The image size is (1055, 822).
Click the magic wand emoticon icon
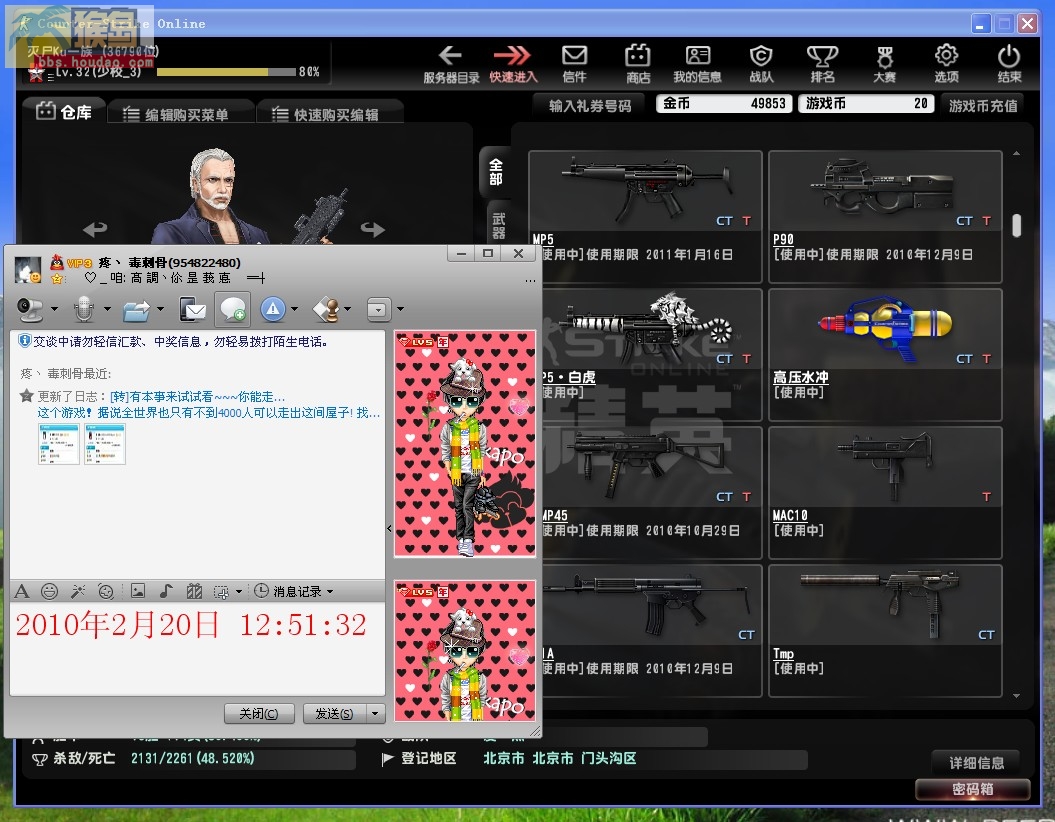pos(78,591)
